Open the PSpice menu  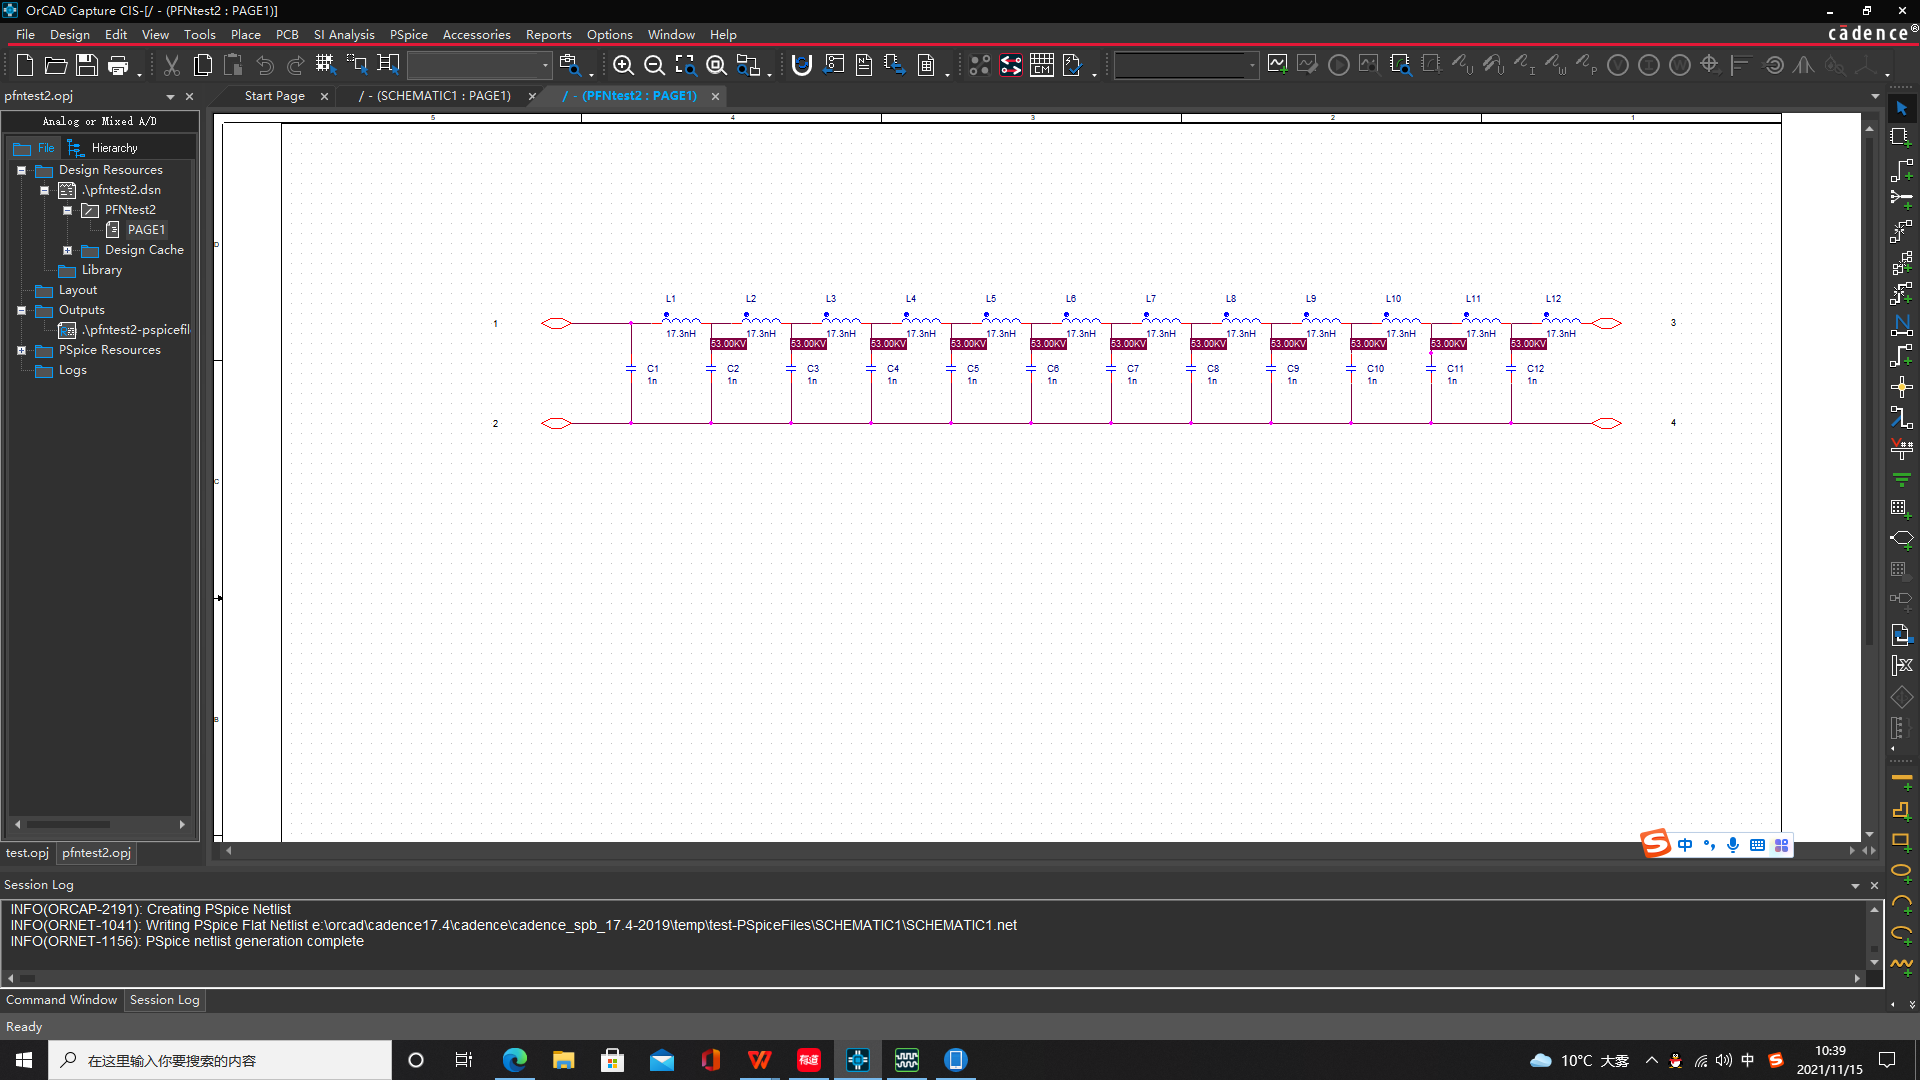408,34
